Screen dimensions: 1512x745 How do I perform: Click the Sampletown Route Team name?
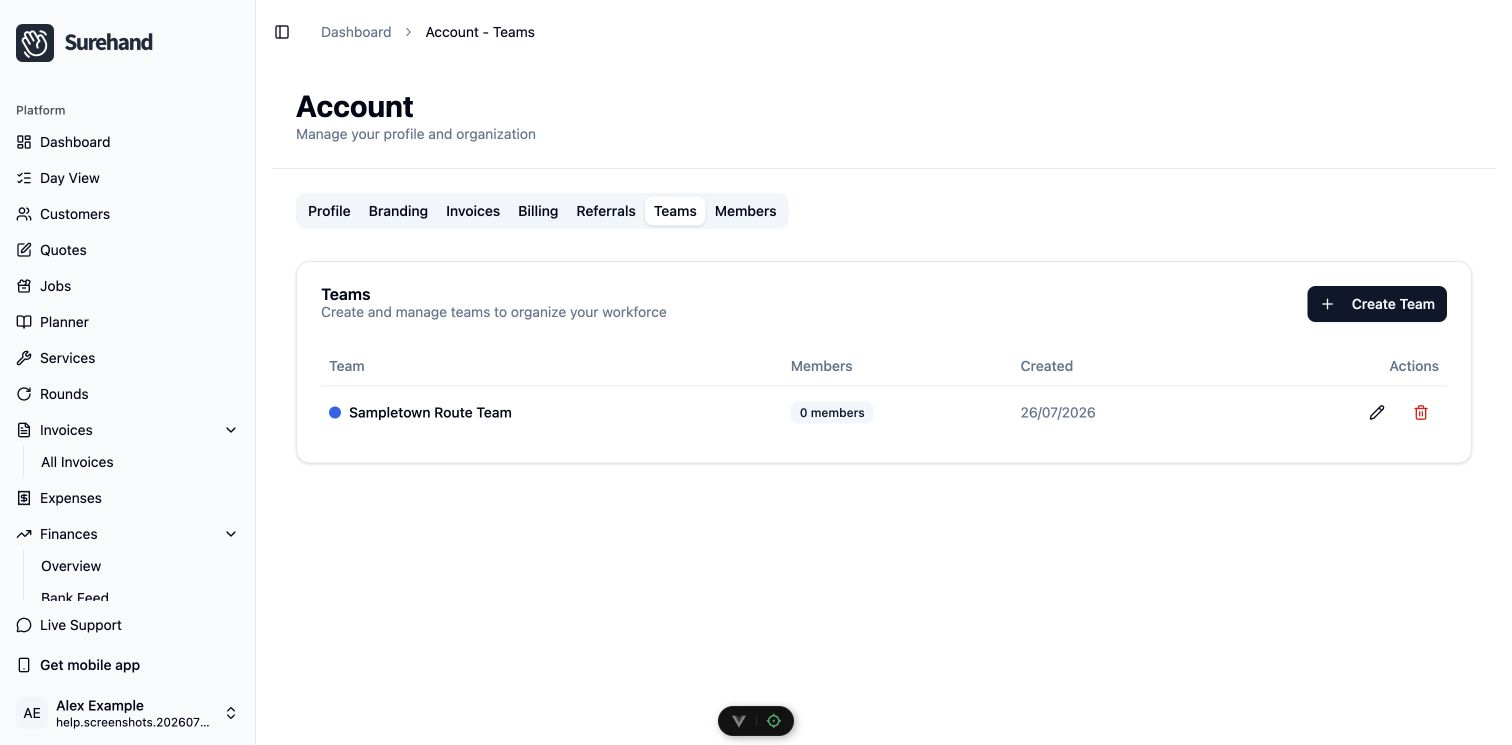[430, 412]
